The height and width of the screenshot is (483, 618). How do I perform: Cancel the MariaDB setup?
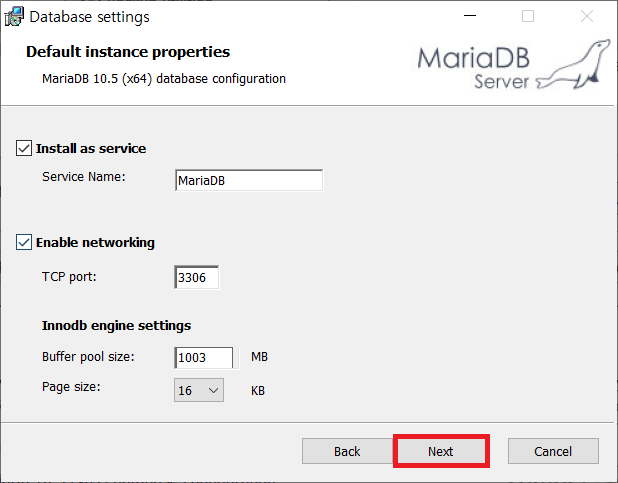[x=553, y=451]
